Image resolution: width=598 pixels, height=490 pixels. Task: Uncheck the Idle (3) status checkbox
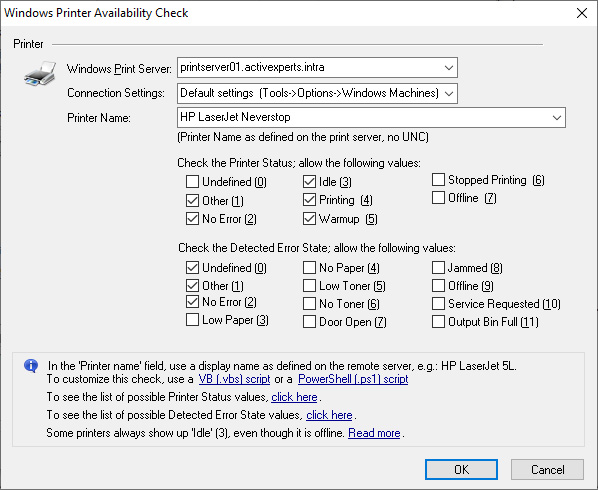click(x=309, y=182)
